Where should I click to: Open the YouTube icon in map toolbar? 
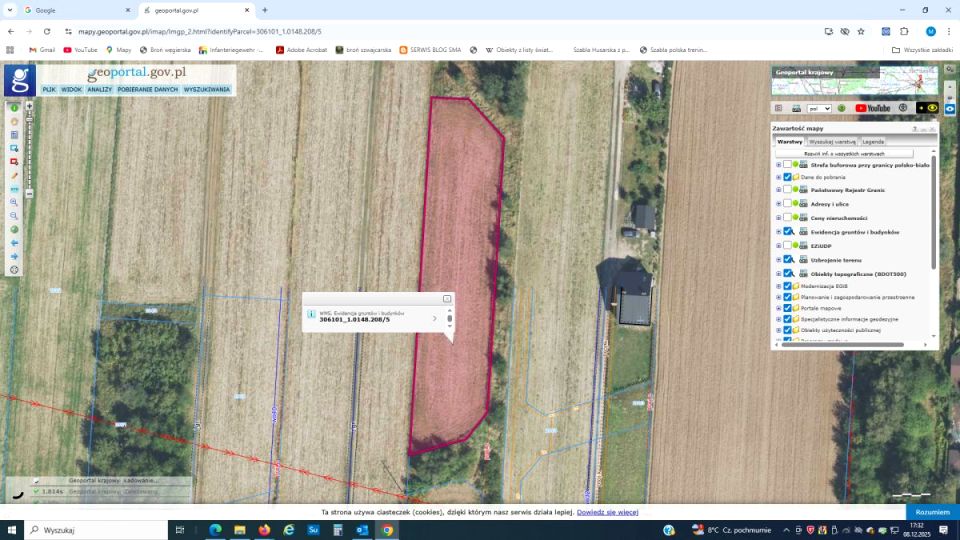point(872,108)
